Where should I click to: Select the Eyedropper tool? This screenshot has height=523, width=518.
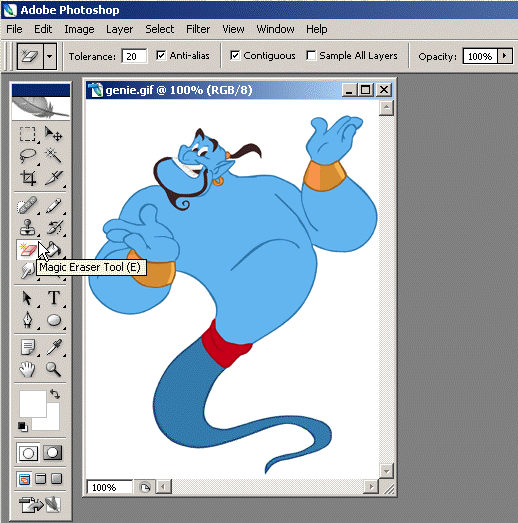pos(53,347)
